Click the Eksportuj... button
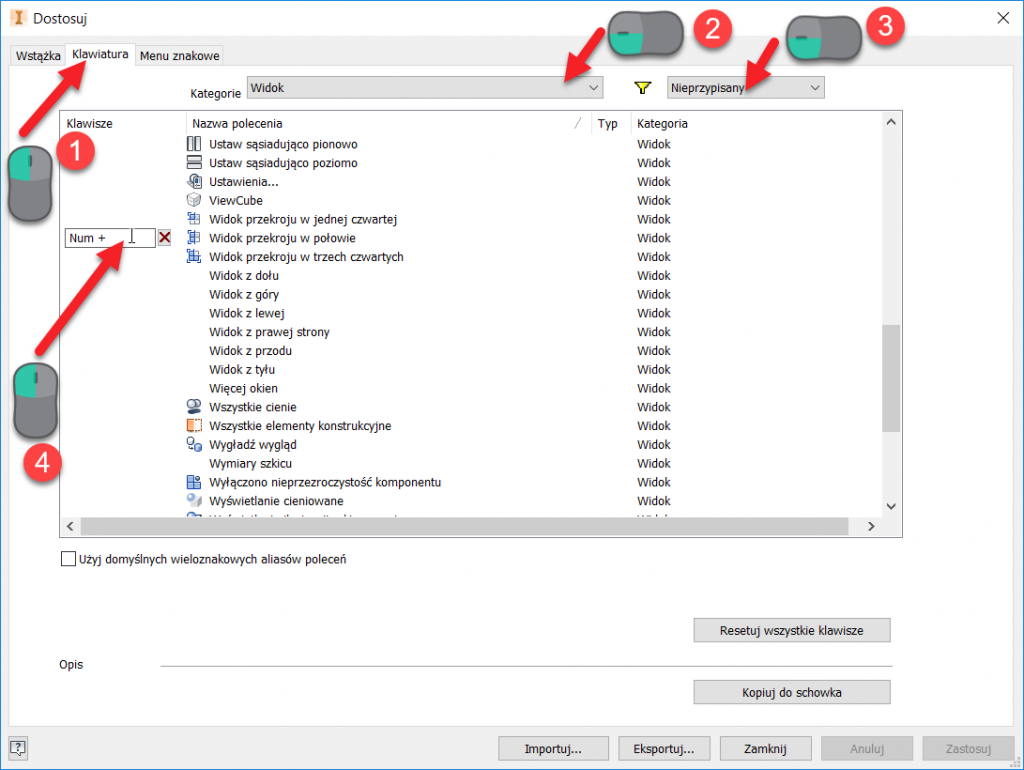Viewport: 1024px width, 770px height. (x=664, y=748)
